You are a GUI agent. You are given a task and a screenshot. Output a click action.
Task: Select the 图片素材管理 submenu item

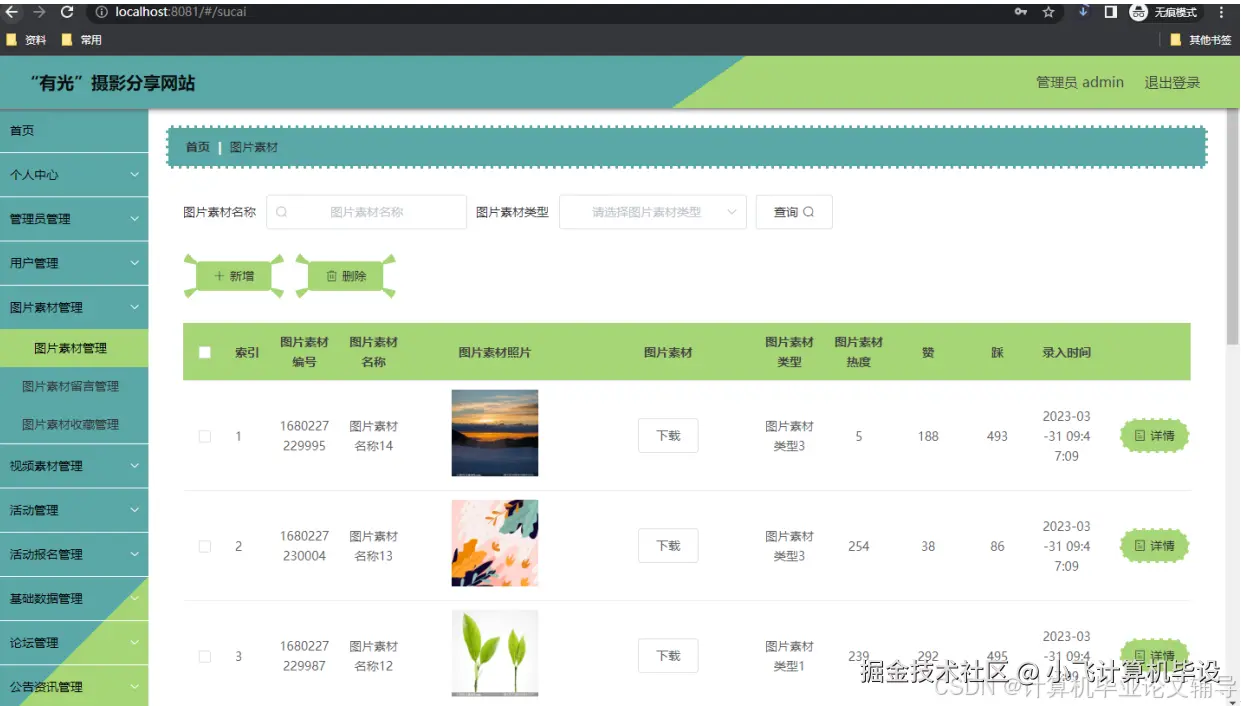pos(74,348)
